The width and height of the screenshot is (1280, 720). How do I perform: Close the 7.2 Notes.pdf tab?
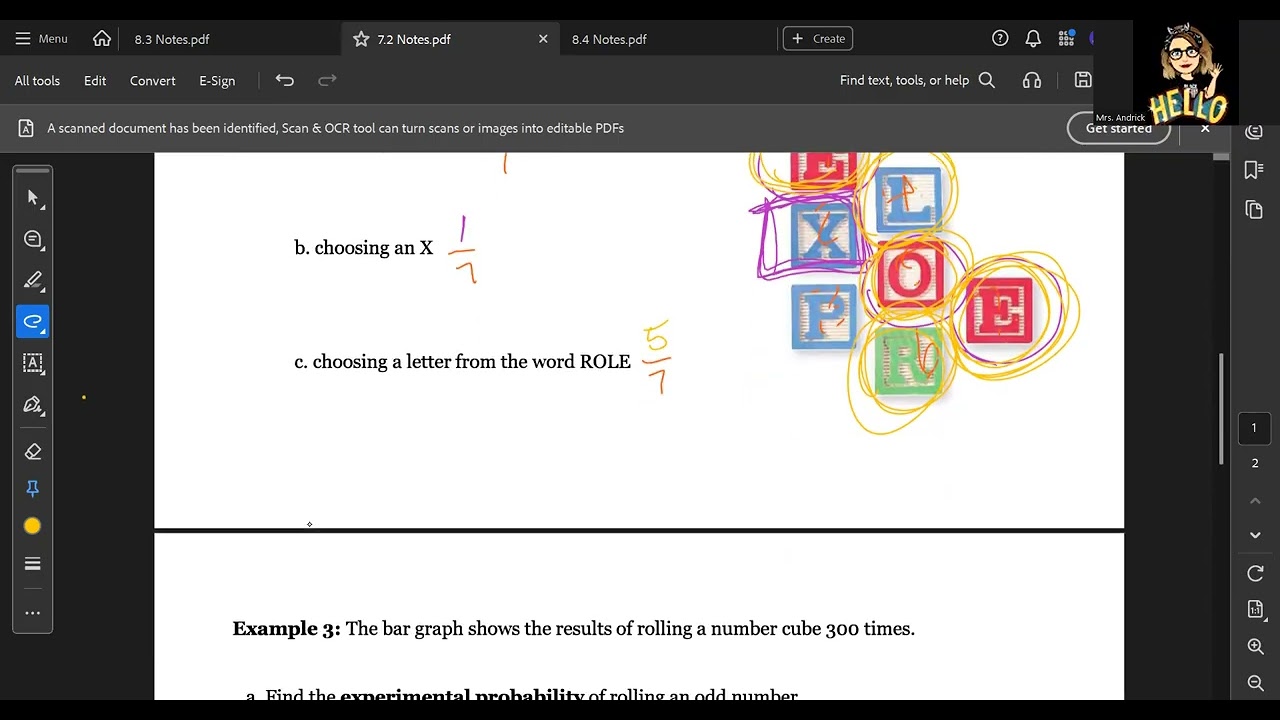(x=543, y=39)
